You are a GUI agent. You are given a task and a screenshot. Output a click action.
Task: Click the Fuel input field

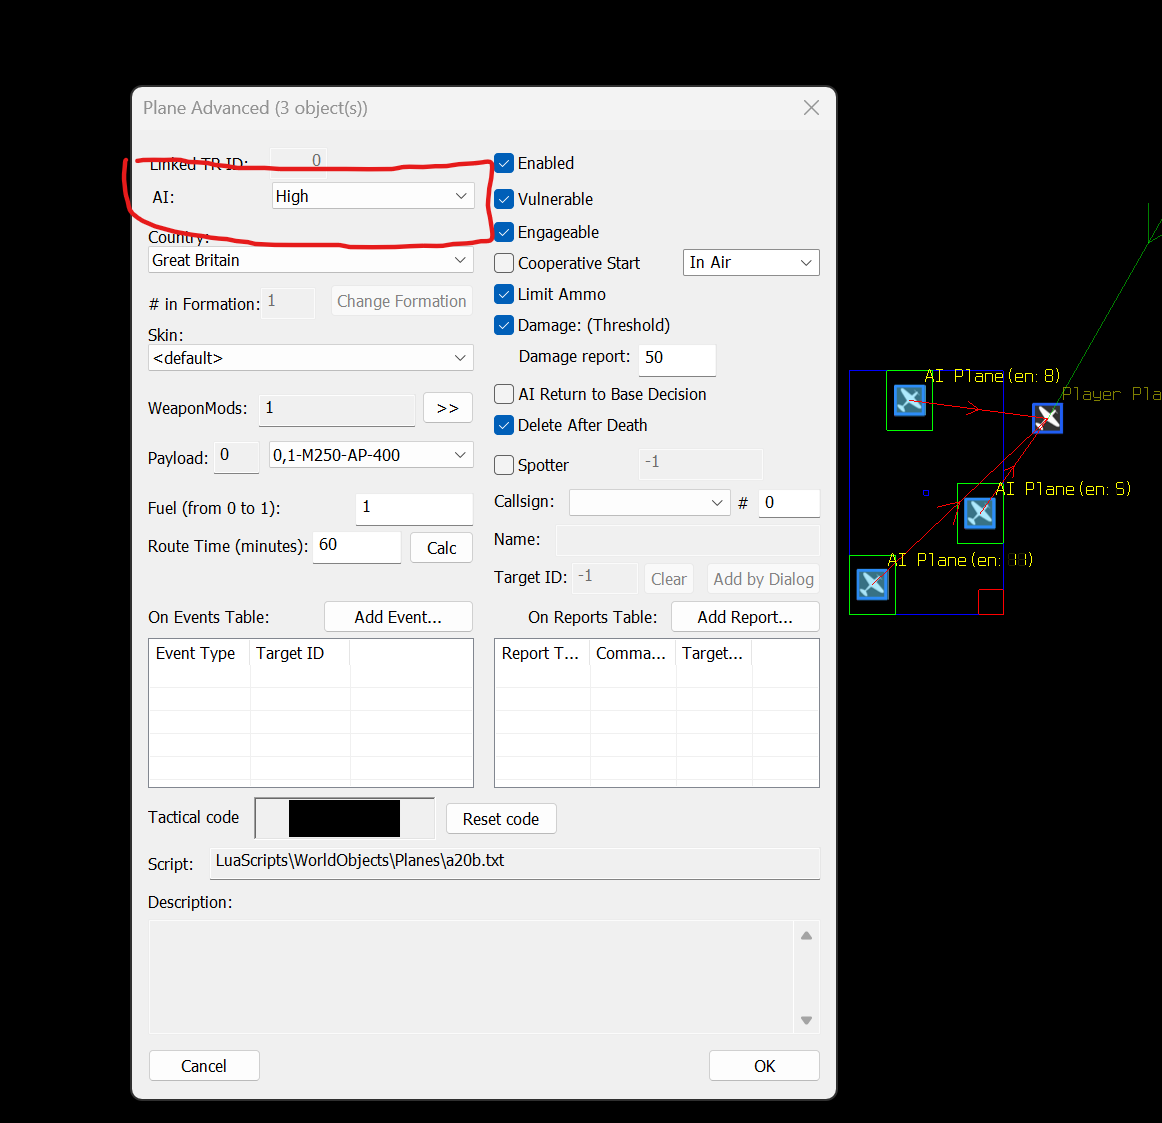(x=414, y=509)
